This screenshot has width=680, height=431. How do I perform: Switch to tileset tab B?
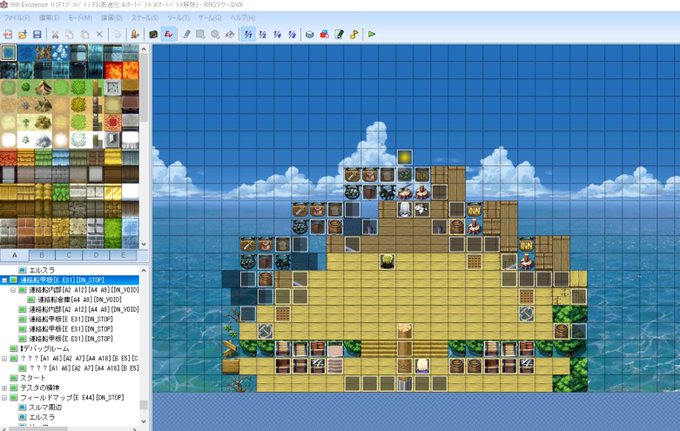(42, 255)
